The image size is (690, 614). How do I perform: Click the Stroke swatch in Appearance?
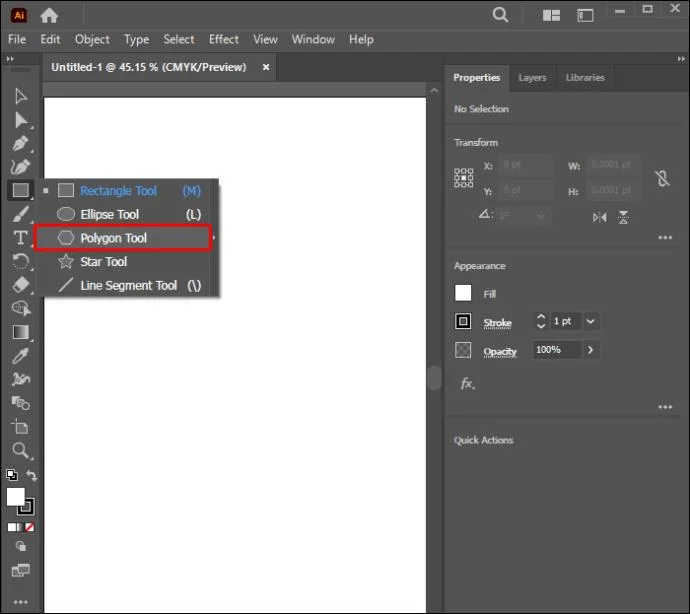[x=463, y=321]
